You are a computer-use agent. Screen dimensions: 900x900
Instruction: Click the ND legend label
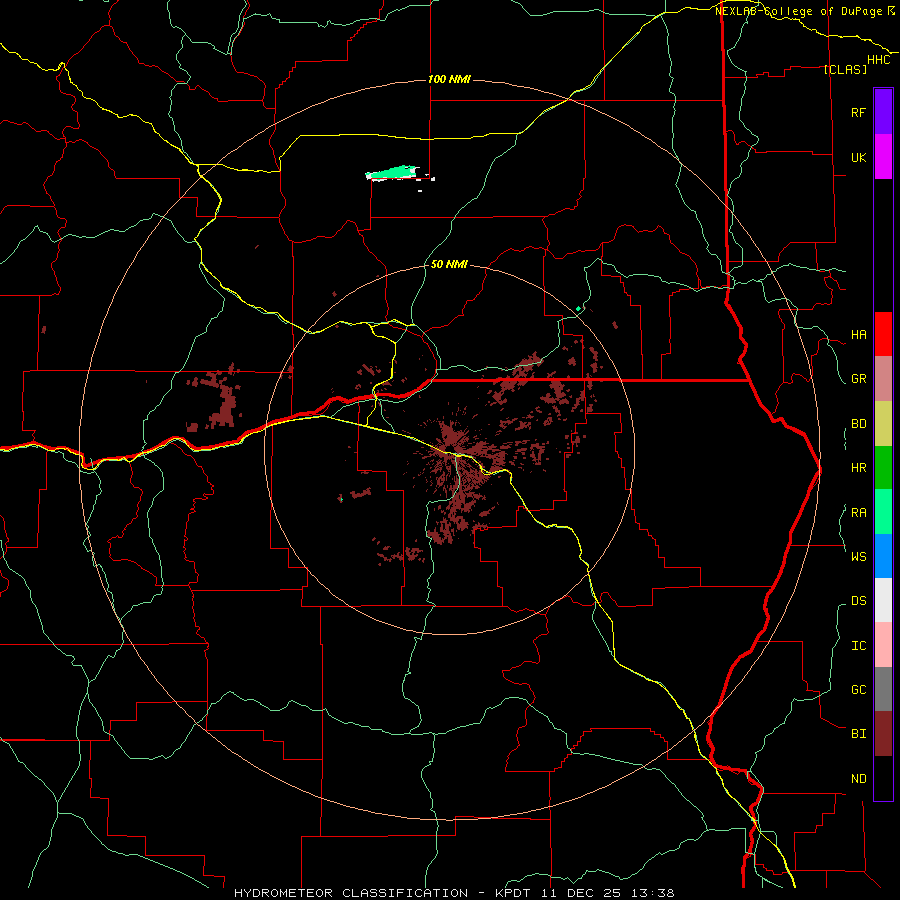pyautogui.click(x=859, y=779)
